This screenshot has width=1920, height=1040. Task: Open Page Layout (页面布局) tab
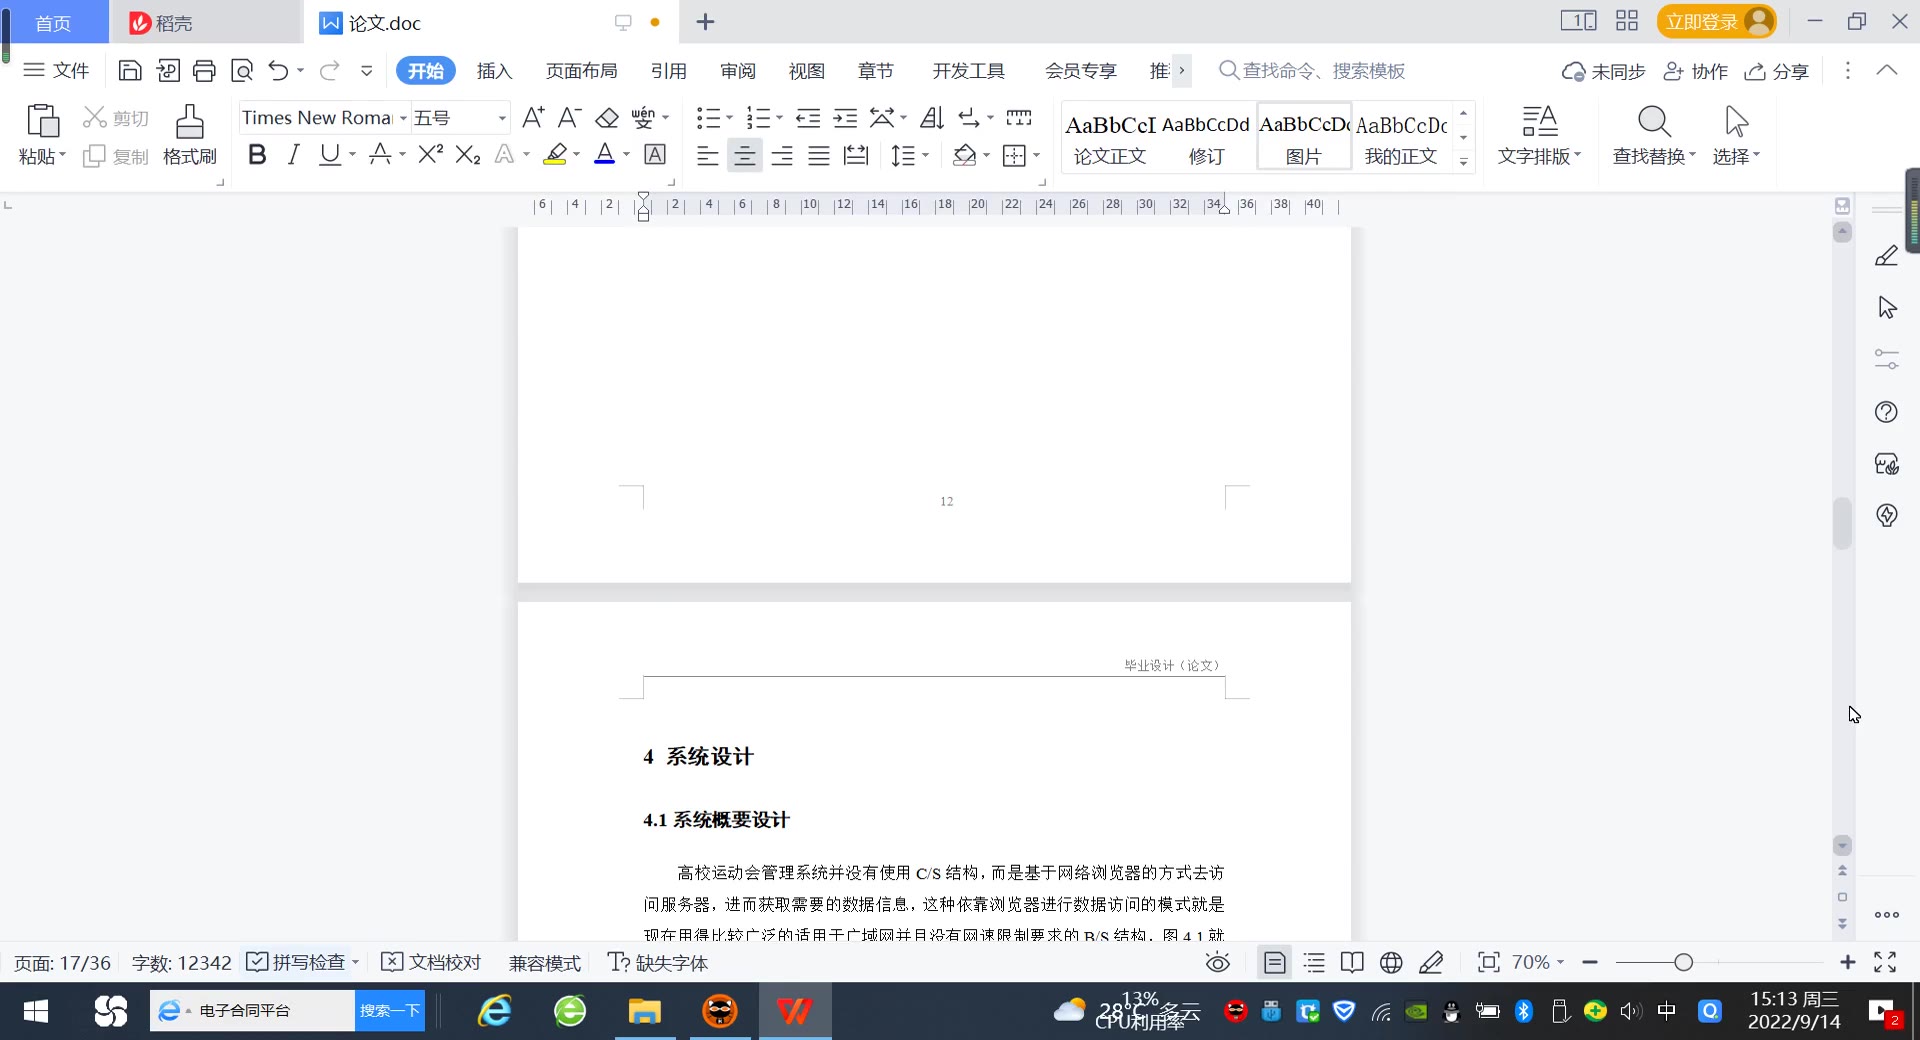[x=582, y=71]
